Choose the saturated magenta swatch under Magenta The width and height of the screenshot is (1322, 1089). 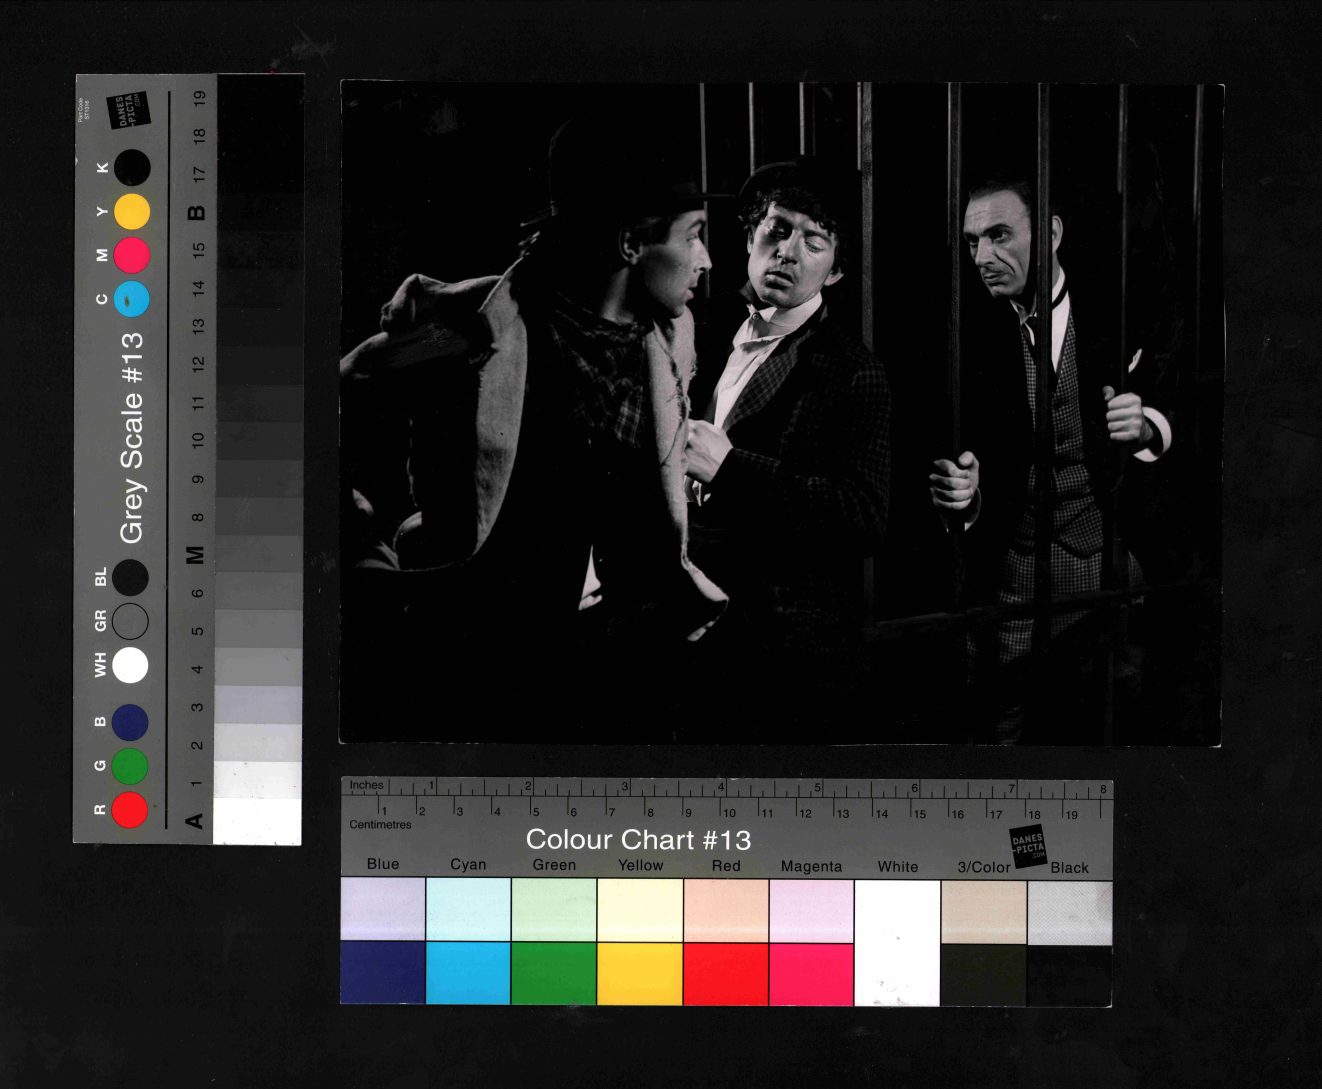pos(811,973)
